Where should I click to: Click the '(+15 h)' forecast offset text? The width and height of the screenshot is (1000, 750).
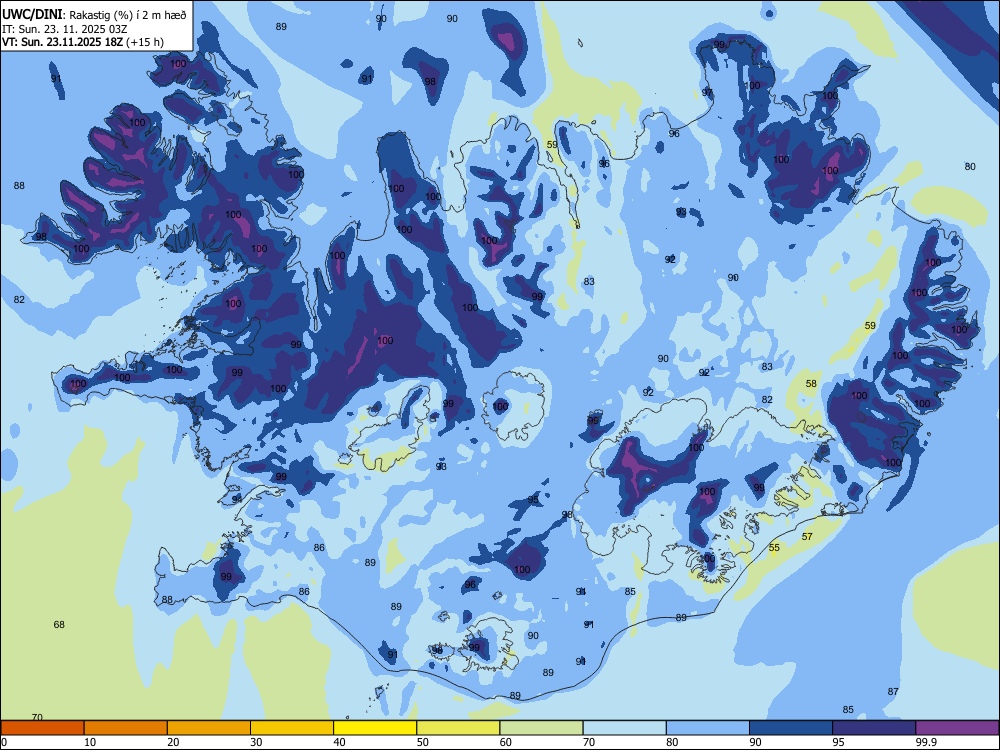tap(145, 42)
